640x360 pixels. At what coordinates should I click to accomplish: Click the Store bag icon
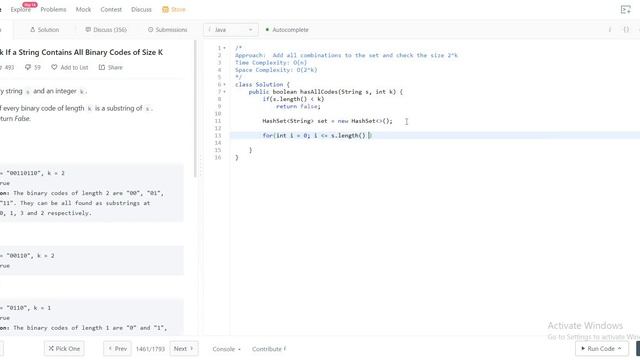(x=165, y=9)
